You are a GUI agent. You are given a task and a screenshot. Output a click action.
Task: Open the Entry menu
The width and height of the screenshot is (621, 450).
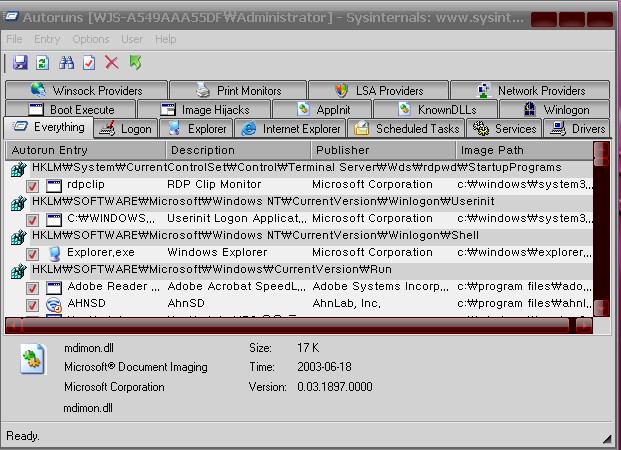47,39
